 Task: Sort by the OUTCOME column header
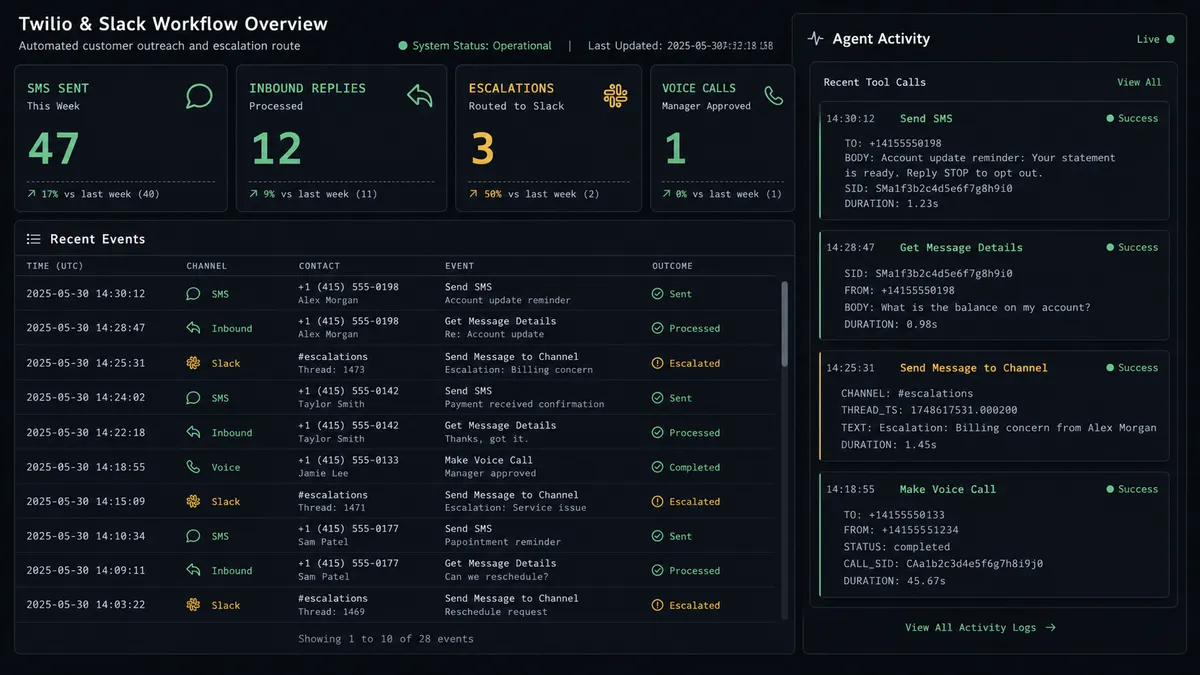672,266
